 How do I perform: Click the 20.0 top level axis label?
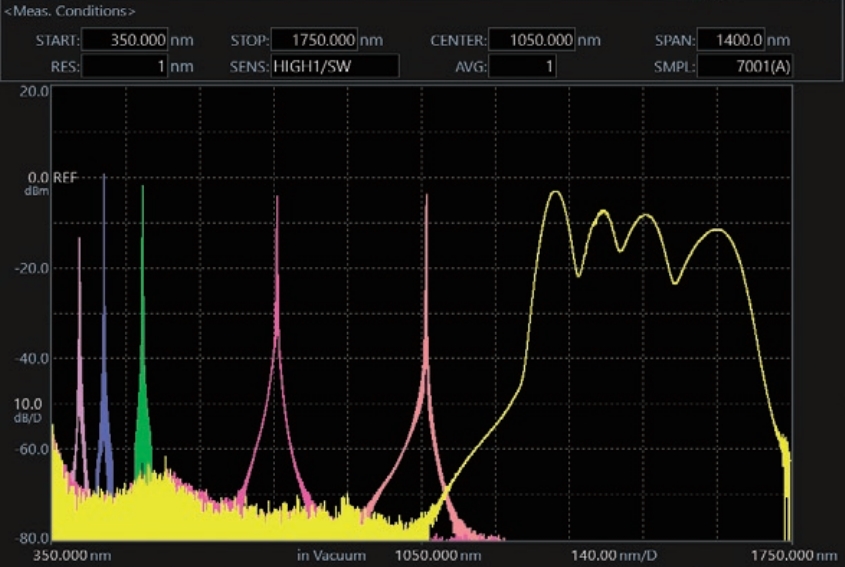click(34, 90)
